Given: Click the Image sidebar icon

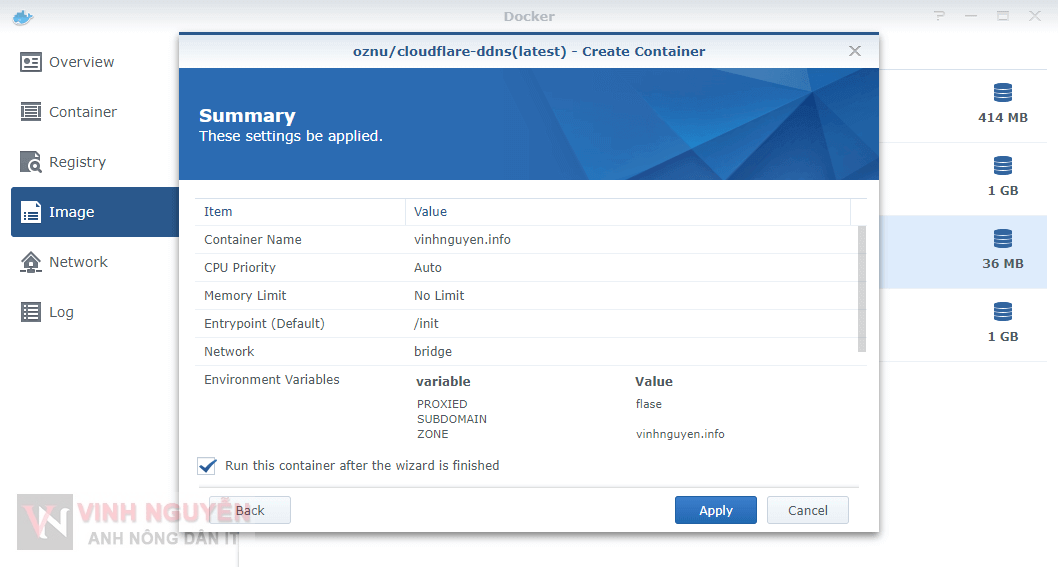Looking at the screenshot, I should point(30,212).
